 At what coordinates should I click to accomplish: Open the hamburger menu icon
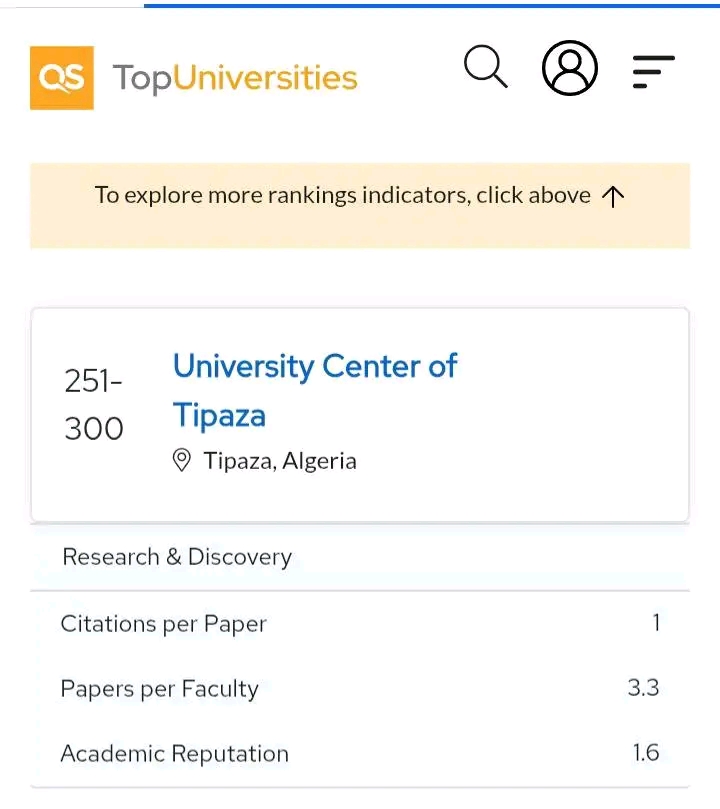point(654,71)
